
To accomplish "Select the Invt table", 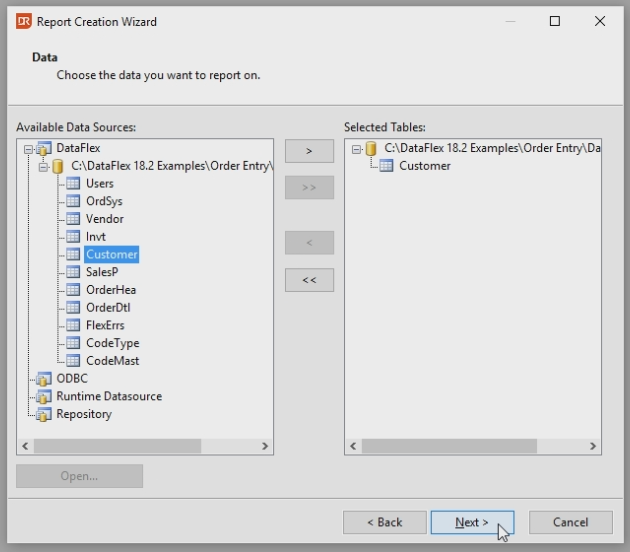I will 96,237.
